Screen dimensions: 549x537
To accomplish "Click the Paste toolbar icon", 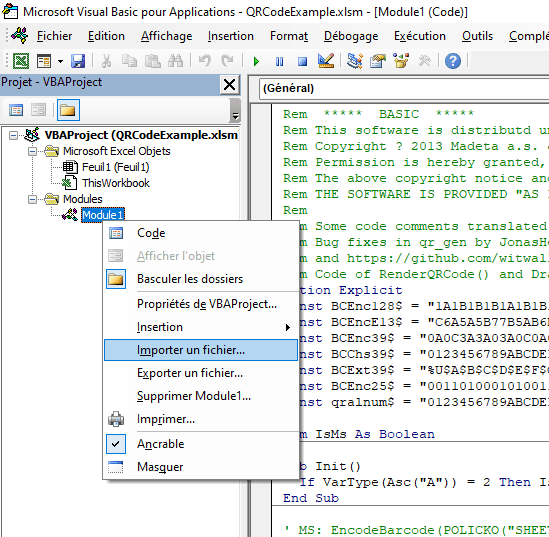I will click(153, 61).
